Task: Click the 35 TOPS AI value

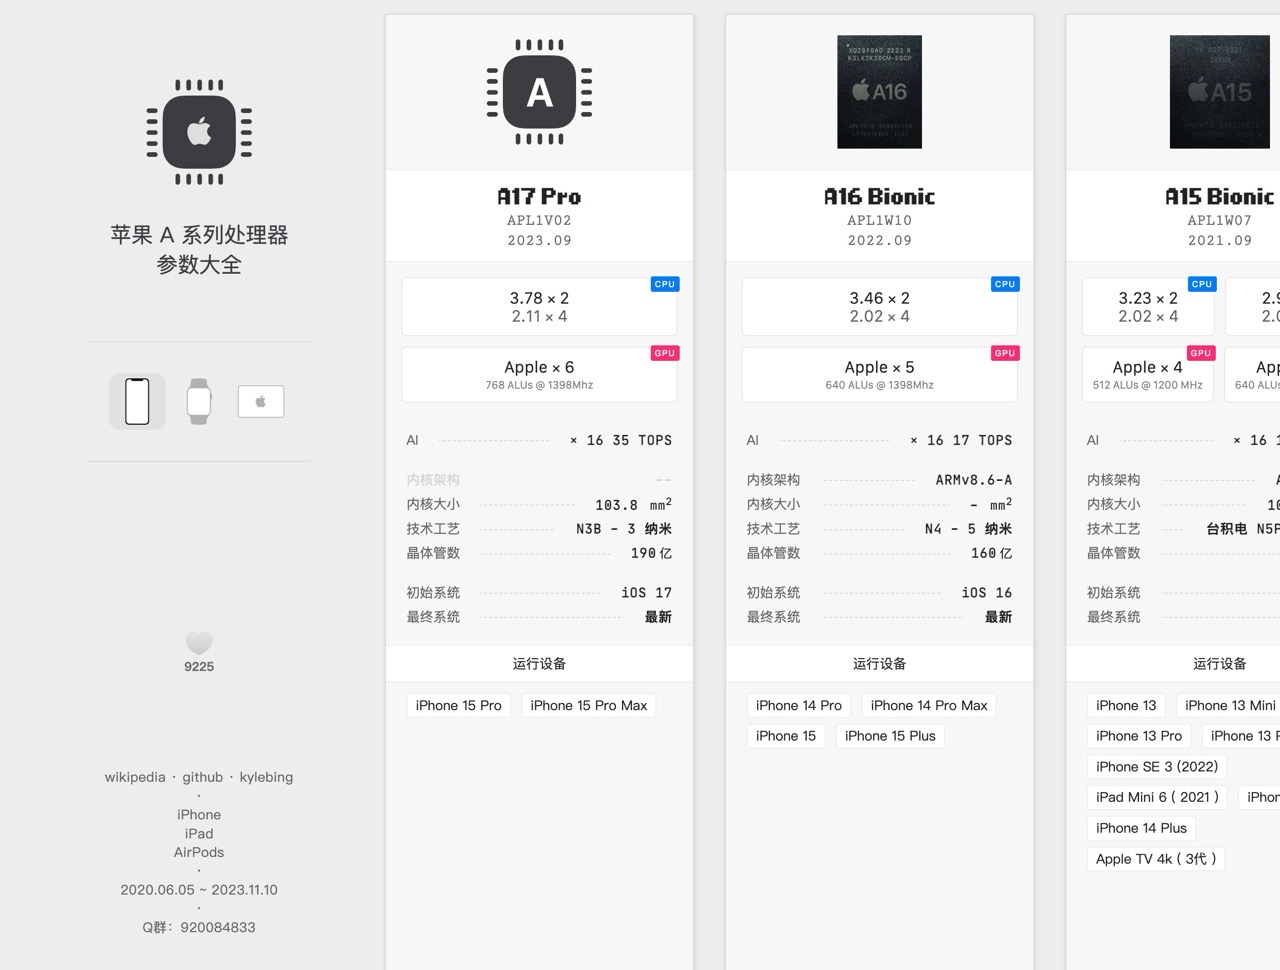Action: (642, 440)
